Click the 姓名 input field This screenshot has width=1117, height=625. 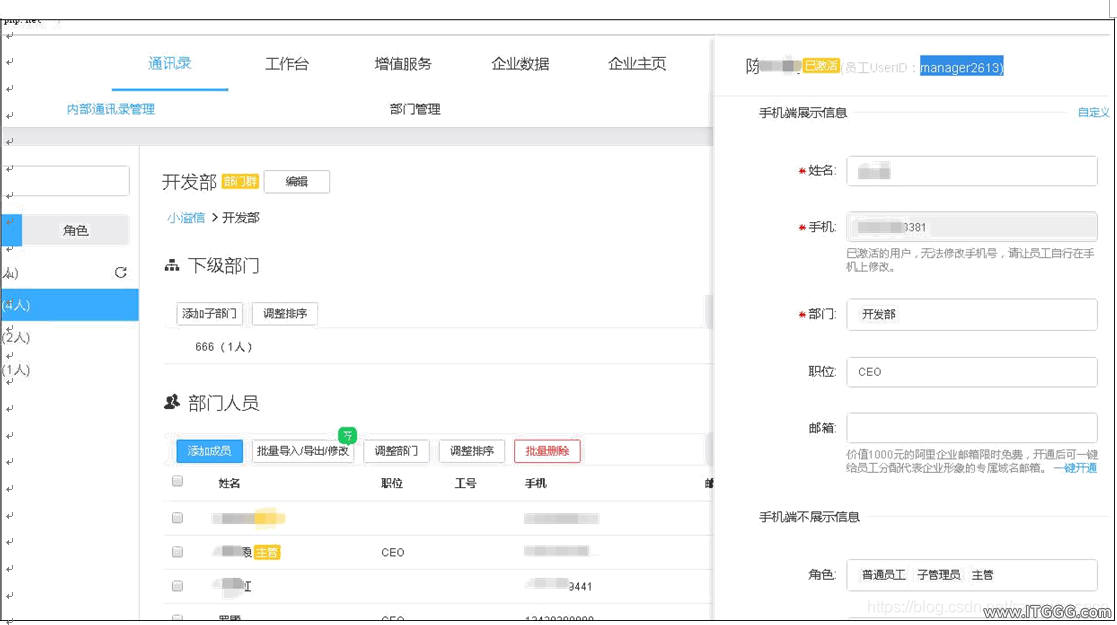pyautogui.click(x=972, y=171)
